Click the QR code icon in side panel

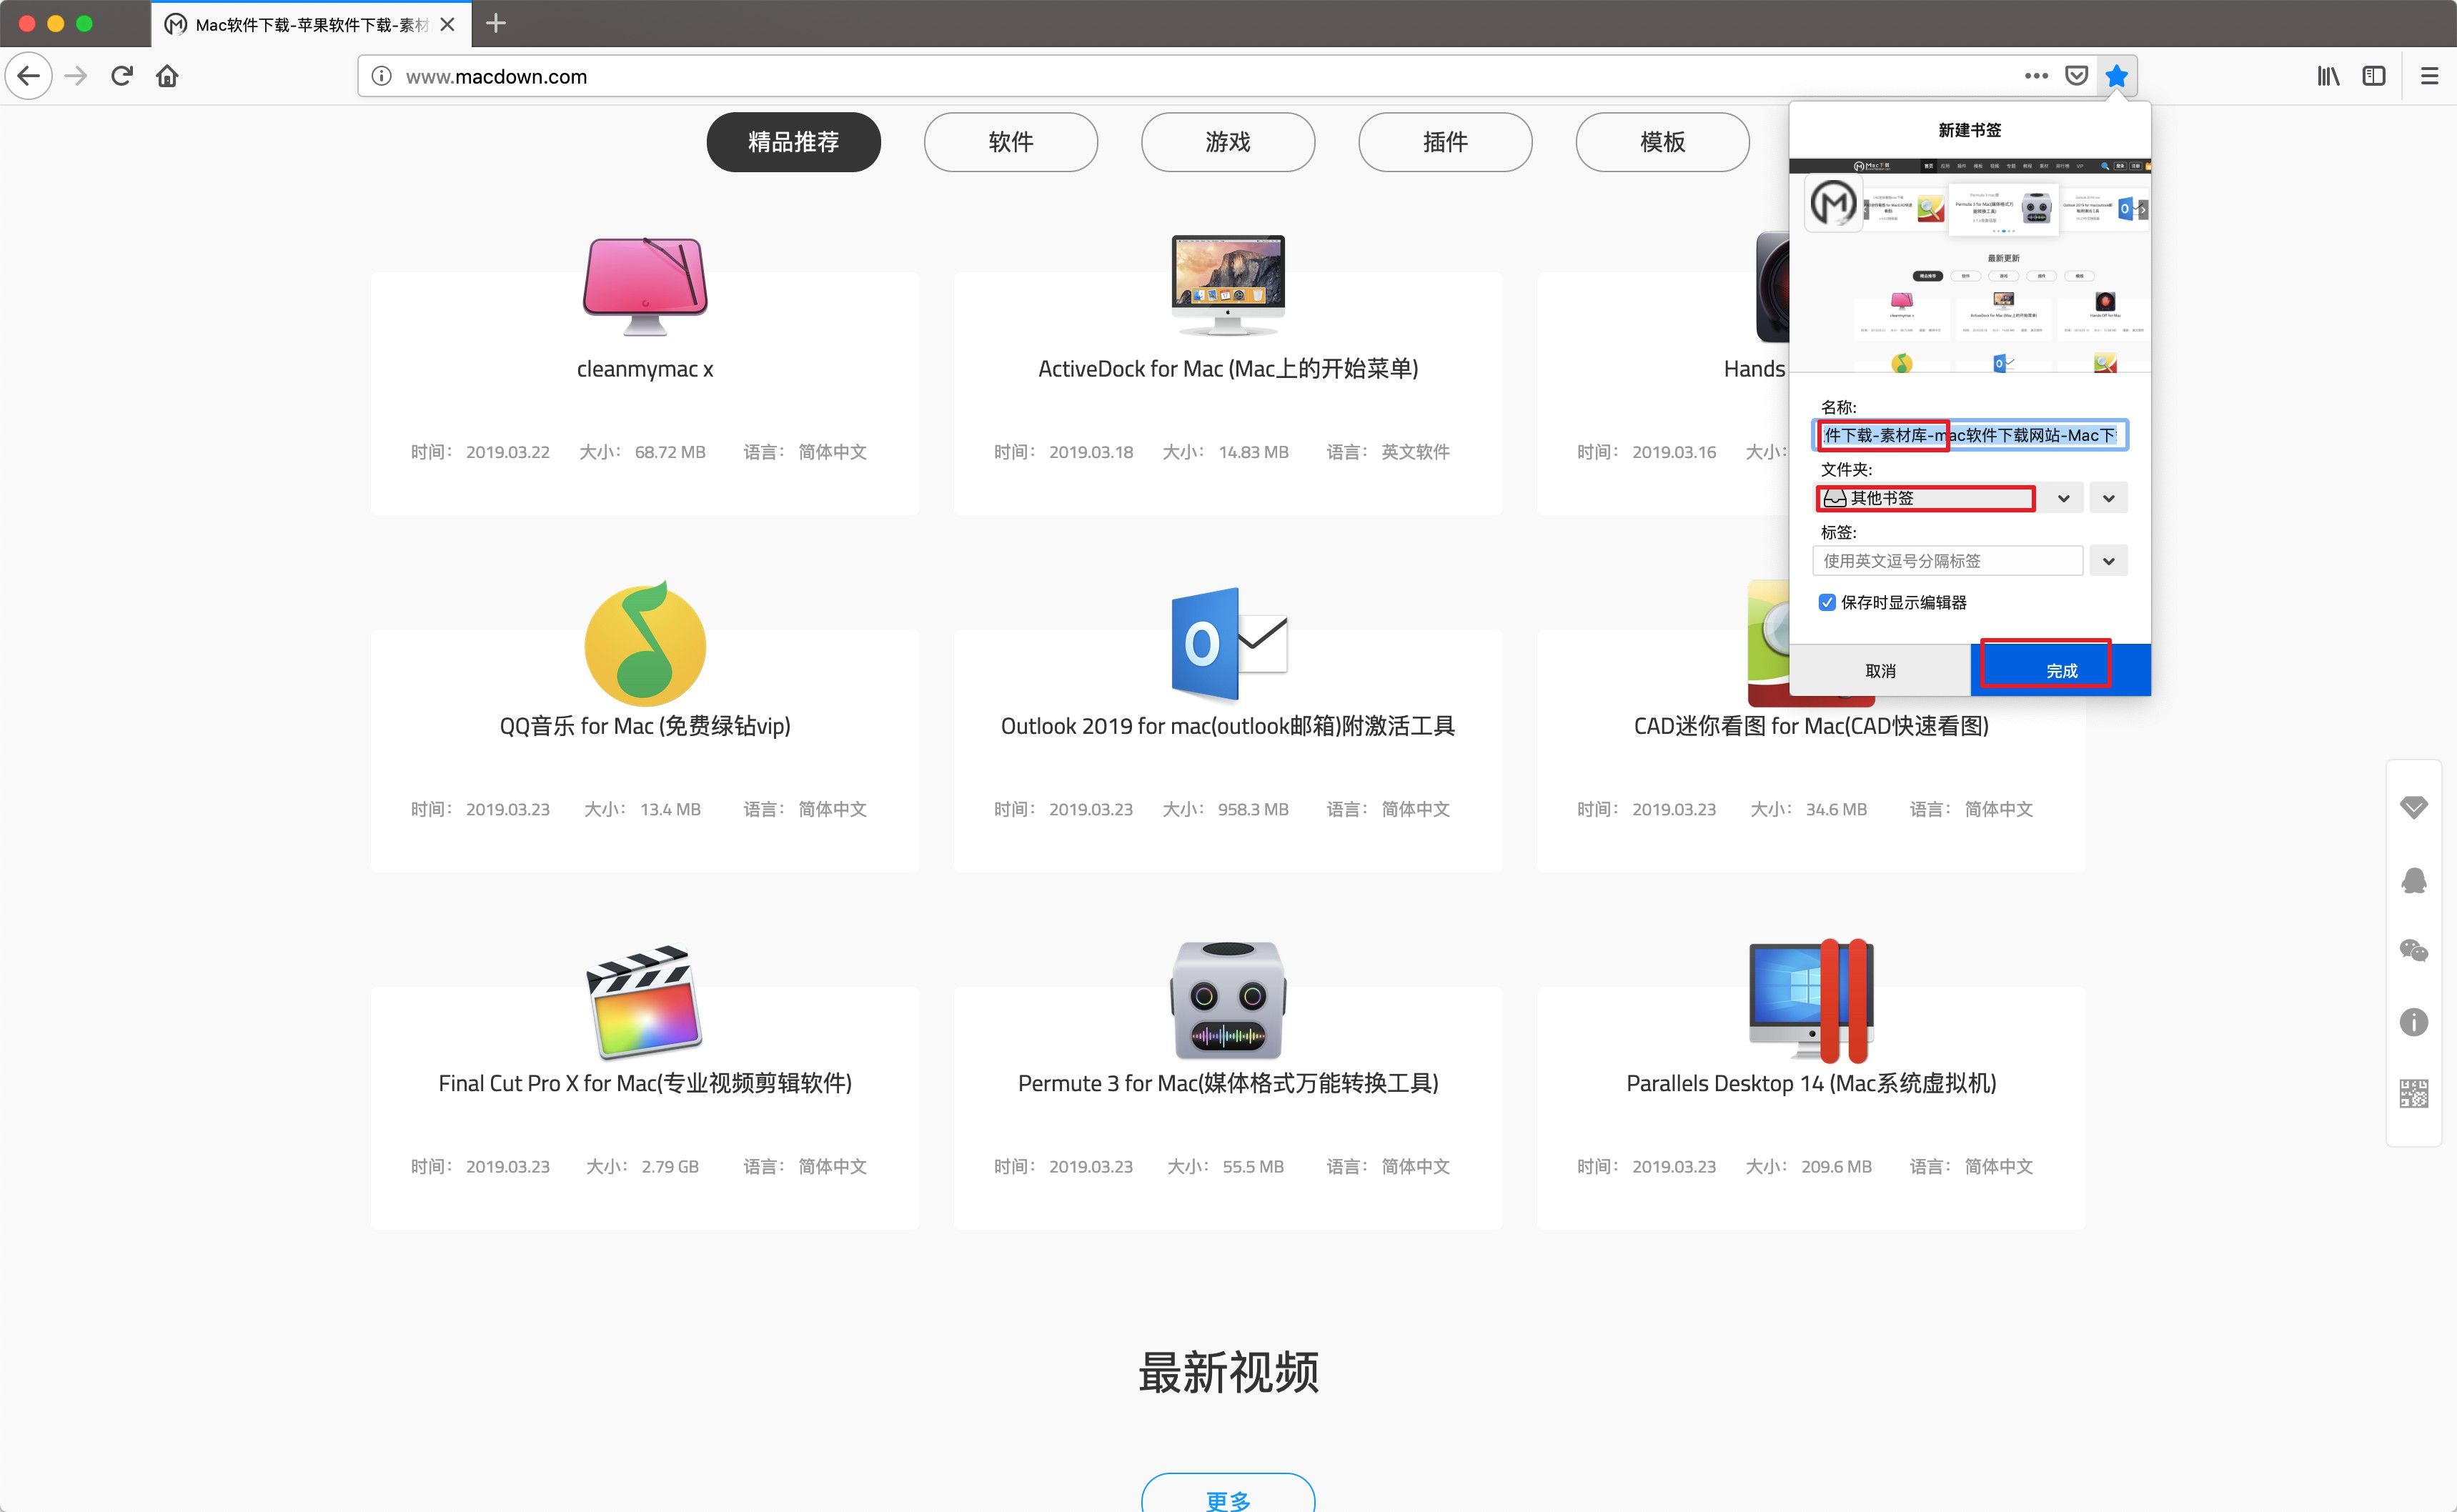(2413, 1094)
